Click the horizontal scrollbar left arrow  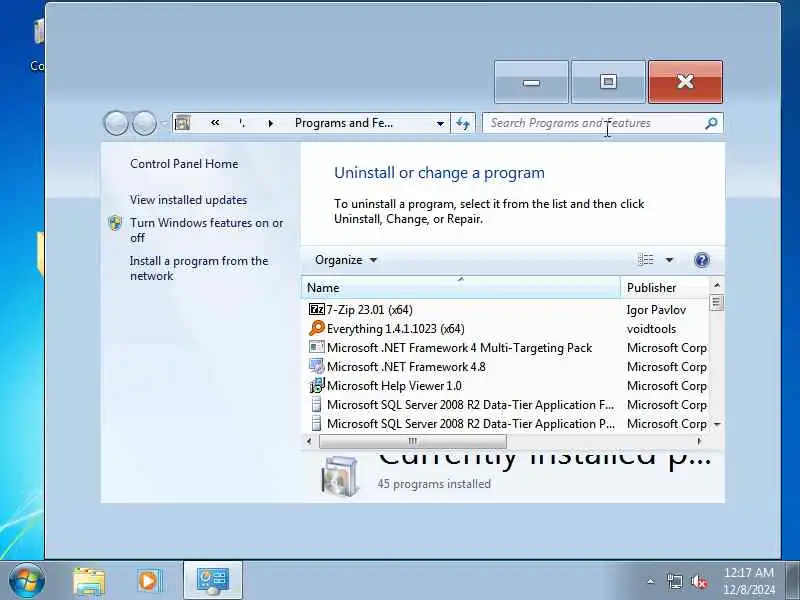tap(308, 441)
